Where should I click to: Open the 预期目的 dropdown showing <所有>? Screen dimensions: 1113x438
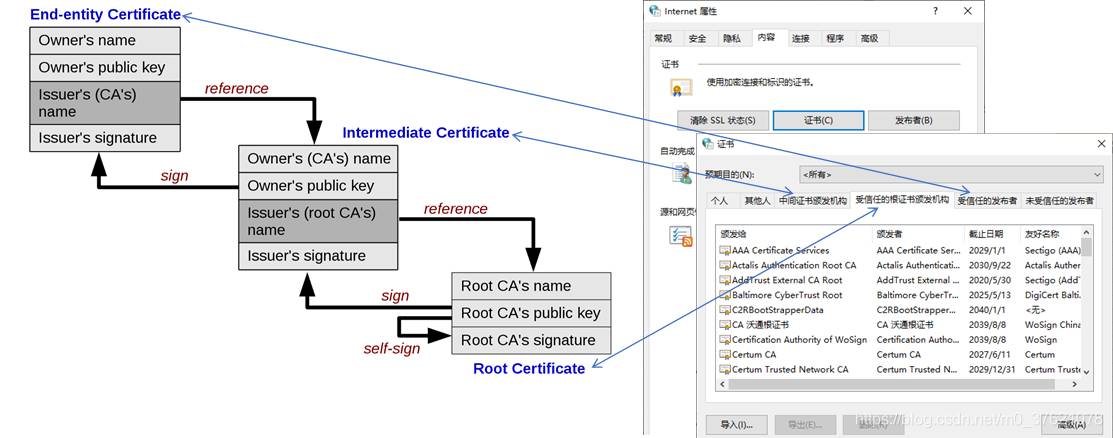(951, 175)
